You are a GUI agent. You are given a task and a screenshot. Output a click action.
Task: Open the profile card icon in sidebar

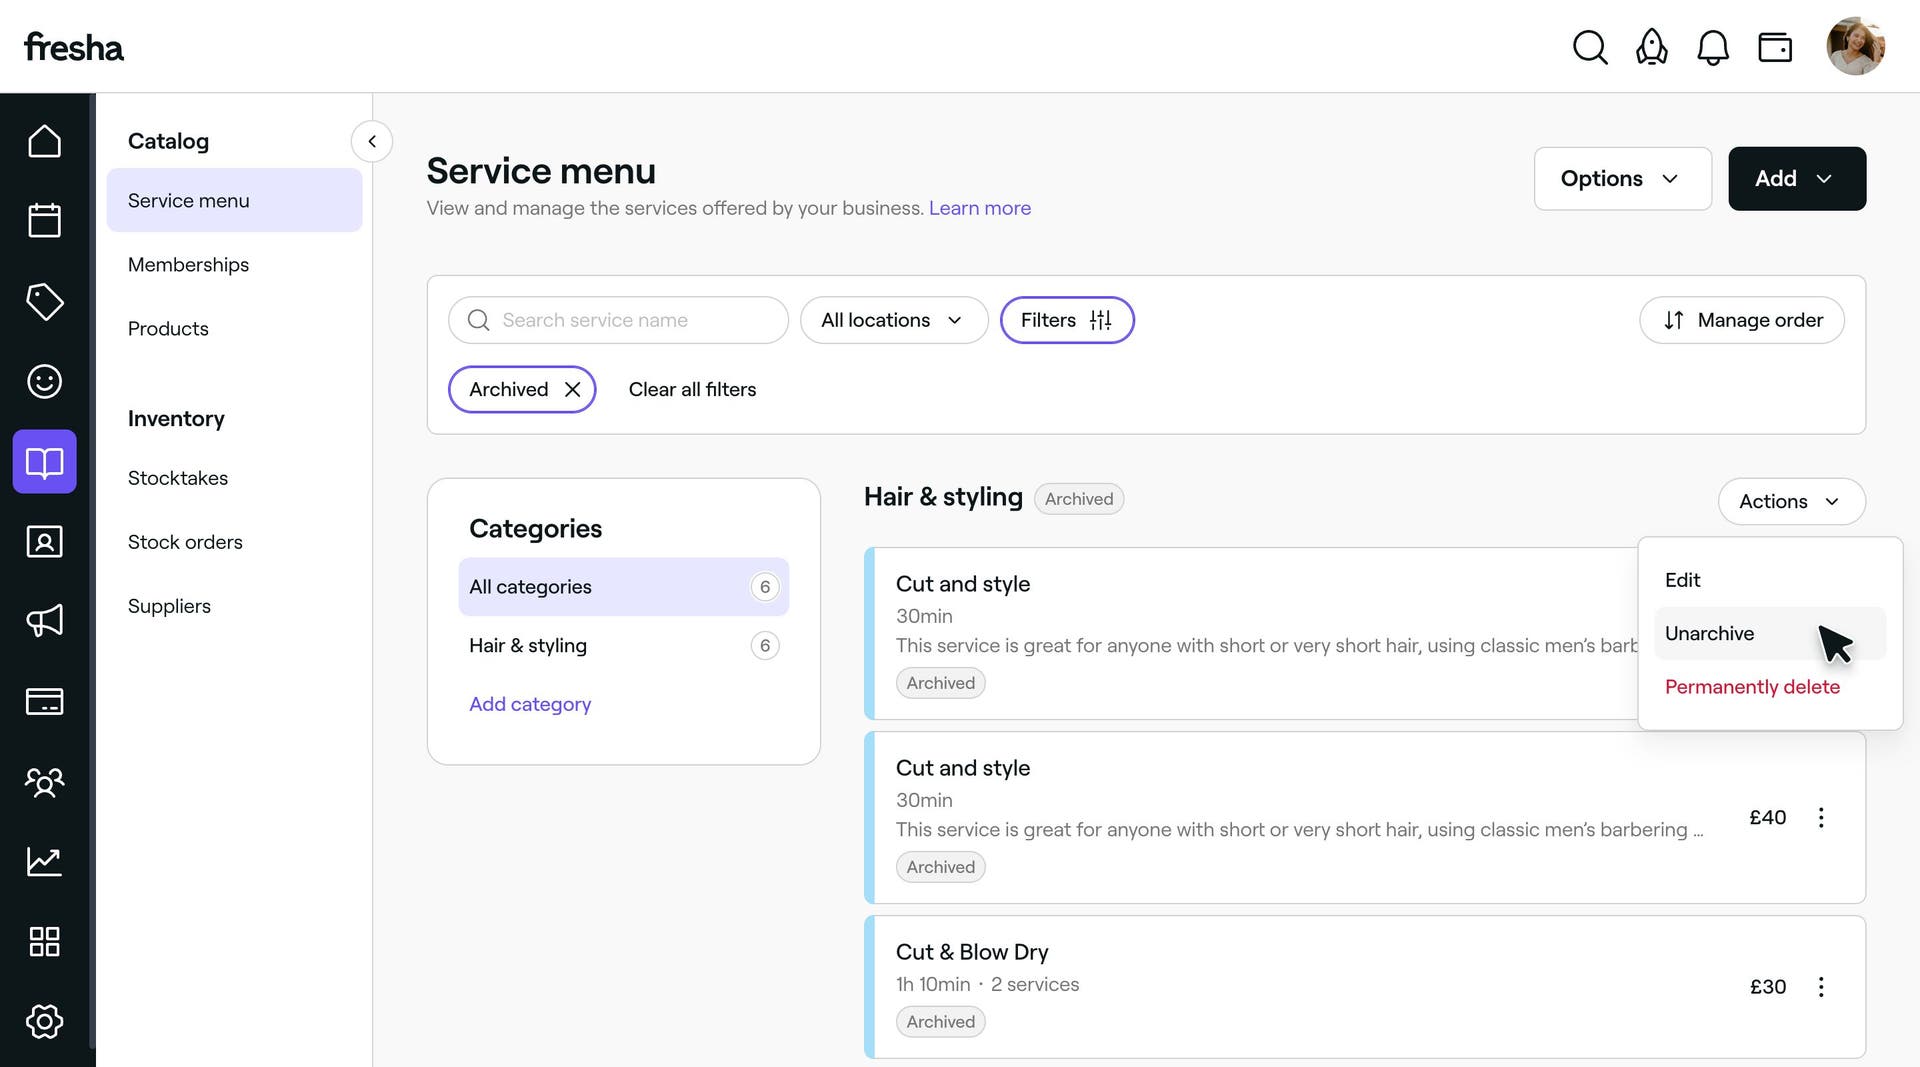pos(44,541)
